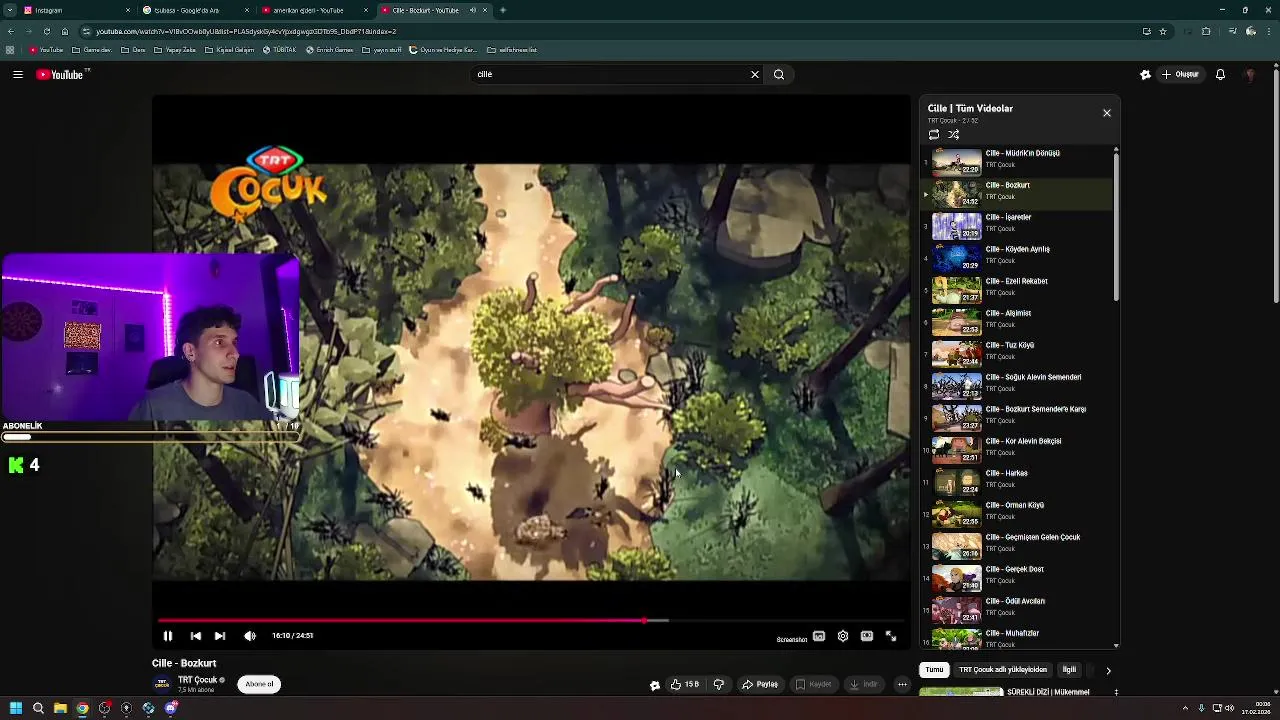Select the Tümü filter chip
The image size is (1280, 720).
[x=934, y=670]
